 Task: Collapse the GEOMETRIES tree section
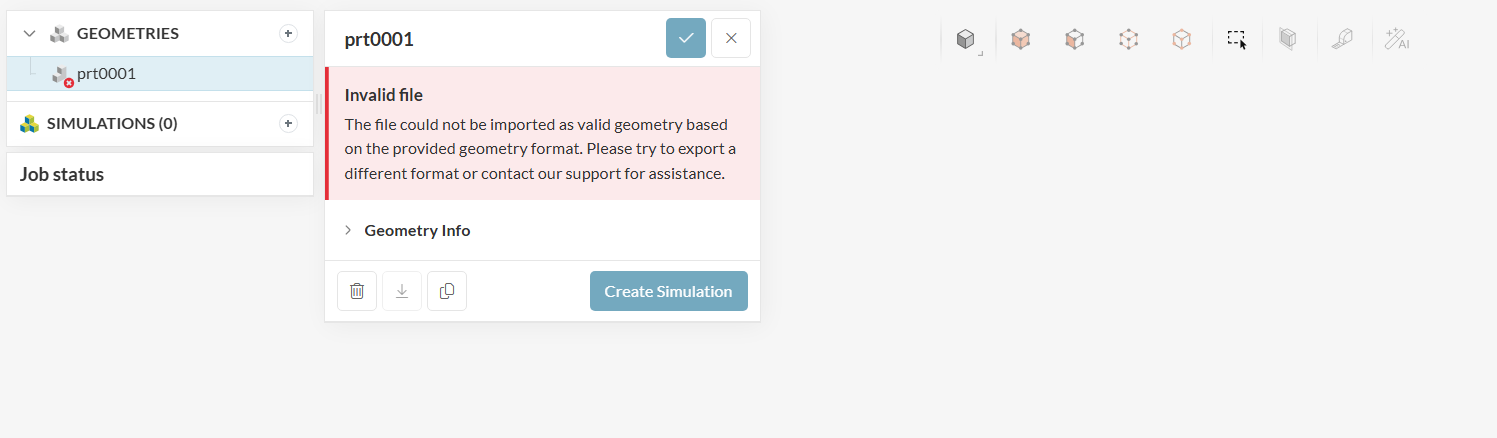[30, 34]
